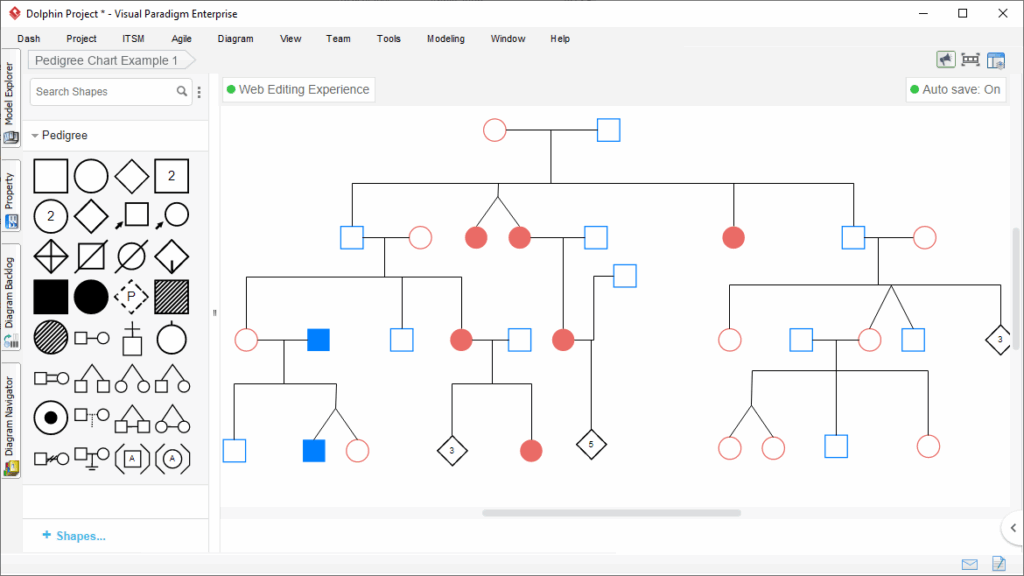Choose the square-circle couple with double slash

coord(51,459)
